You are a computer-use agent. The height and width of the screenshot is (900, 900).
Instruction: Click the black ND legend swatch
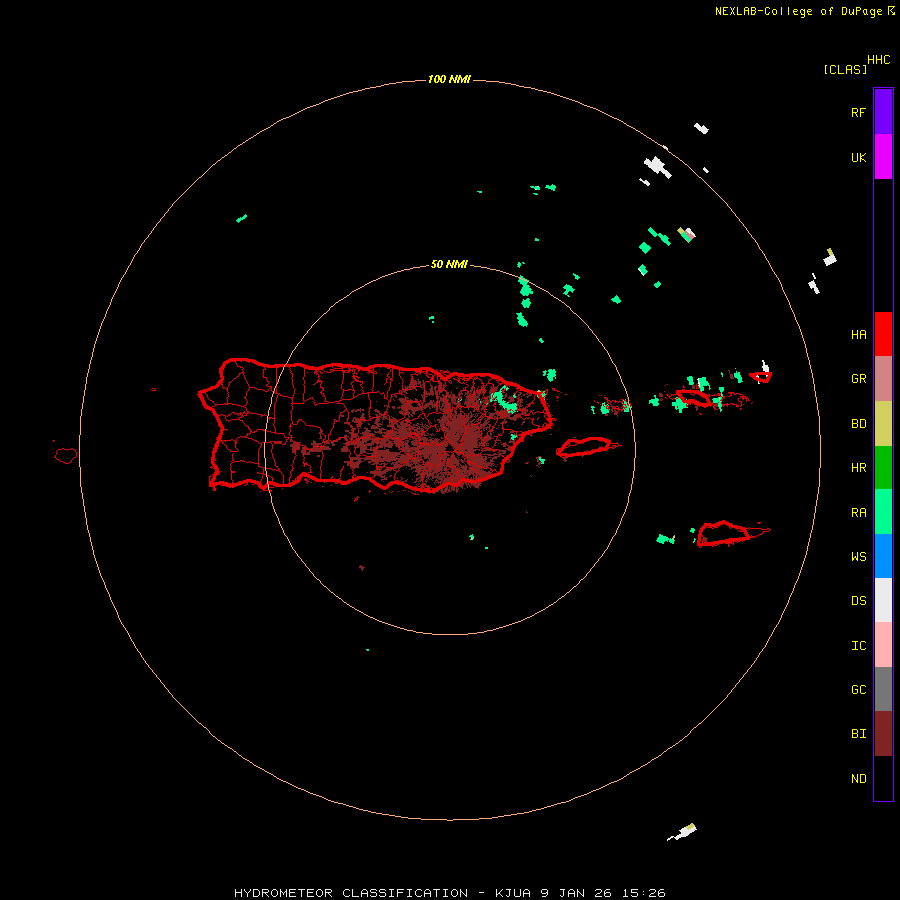[x=883, y=778]
